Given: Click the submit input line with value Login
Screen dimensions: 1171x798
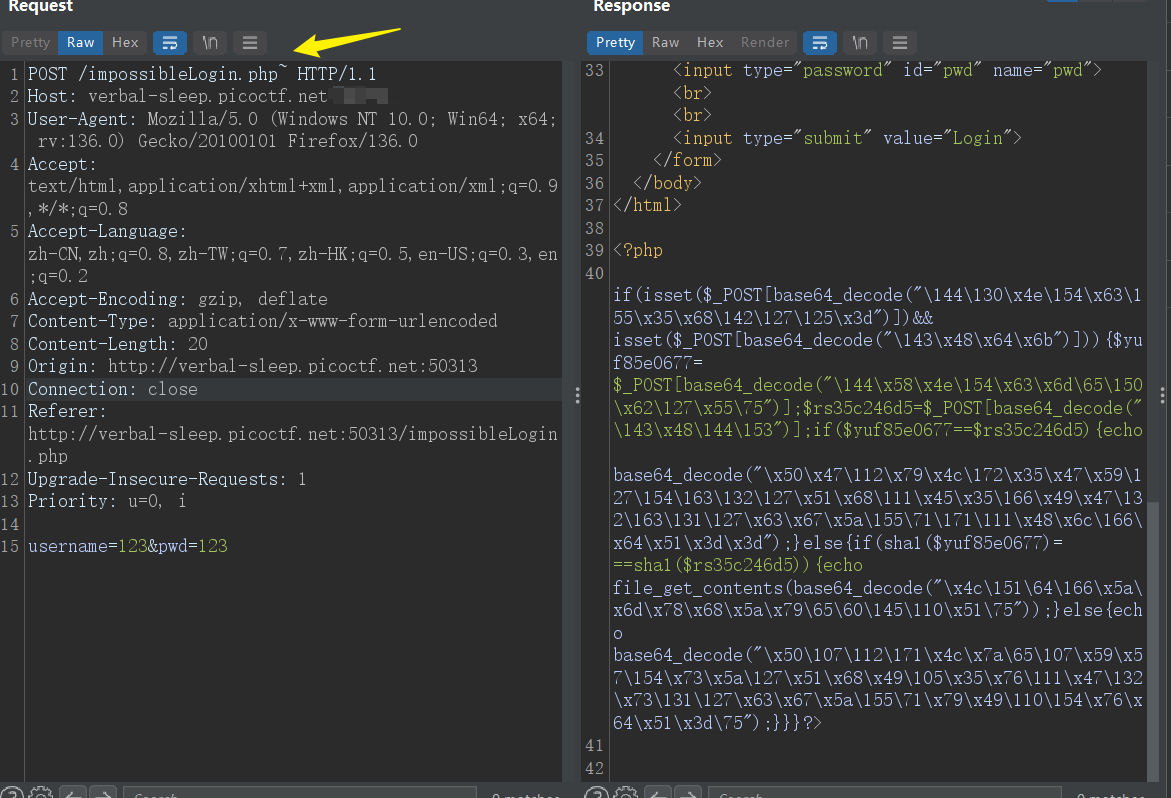Looking at the screenshot, I should click(847, 138).
